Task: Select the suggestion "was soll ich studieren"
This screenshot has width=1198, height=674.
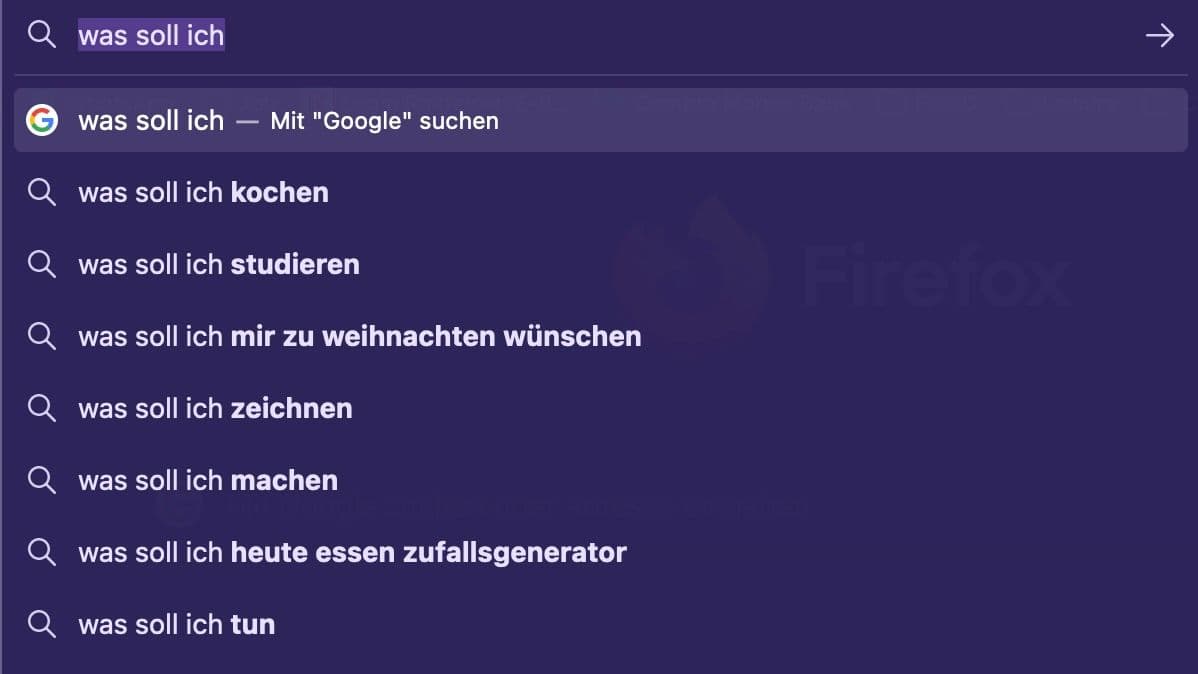Action: pyautogui.click(x=219, y=264)
